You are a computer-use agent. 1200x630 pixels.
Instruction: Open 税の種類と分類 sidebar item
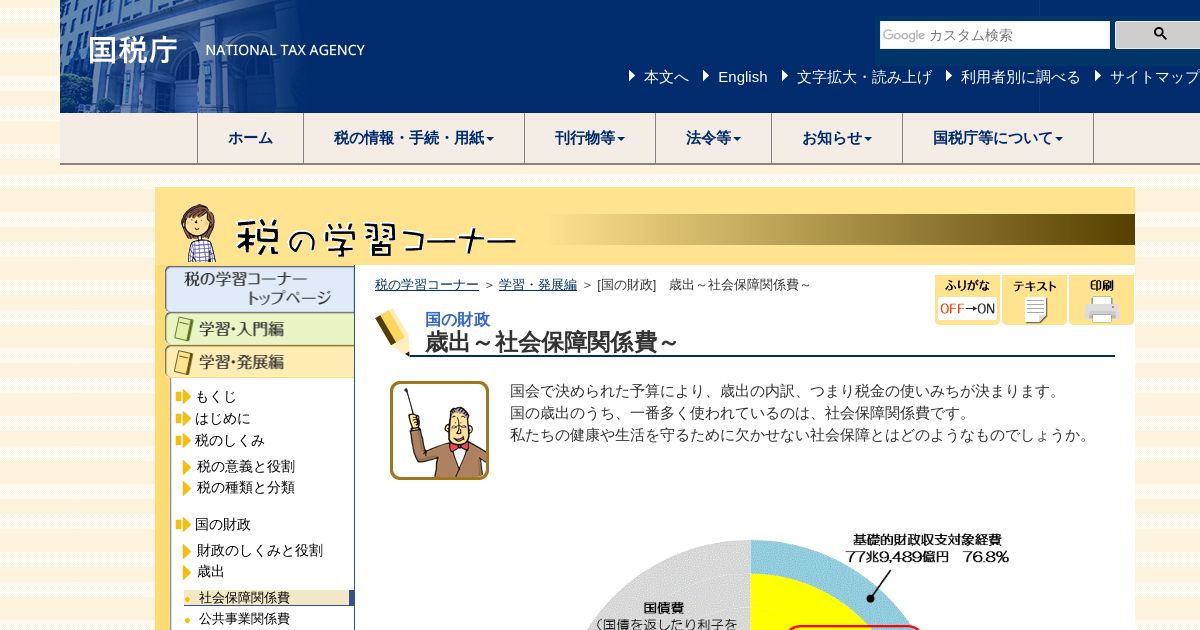tap(245, 488)
